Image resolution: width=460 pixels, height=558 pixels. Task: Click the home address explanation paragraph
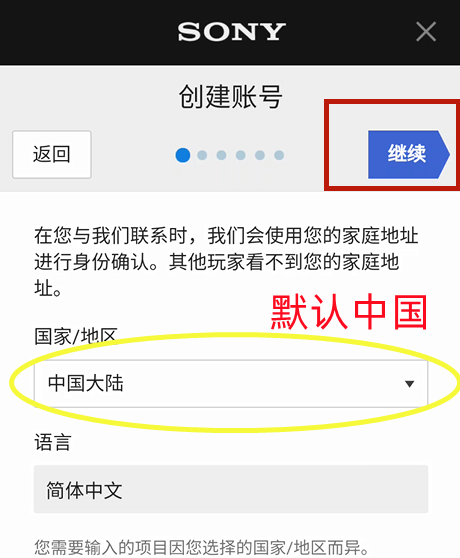pos(226,262)
